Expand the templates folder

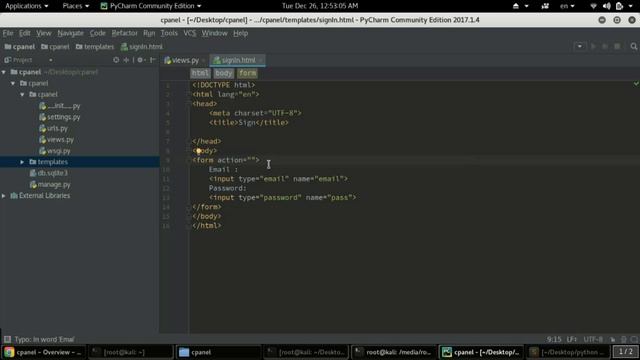[22, 162]
